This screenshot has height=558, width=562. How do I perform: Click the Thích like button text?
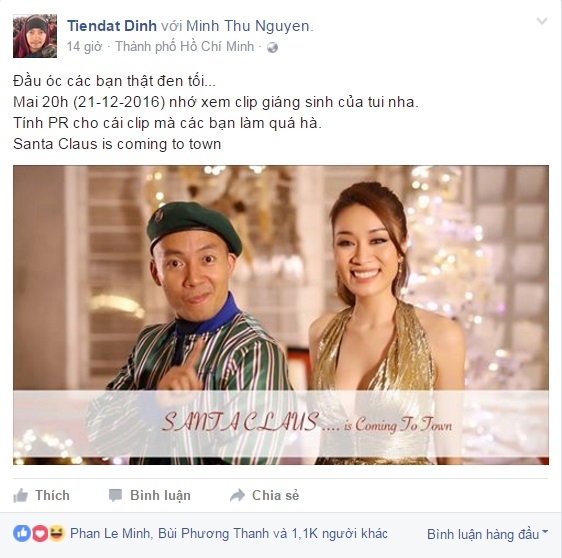52,495
